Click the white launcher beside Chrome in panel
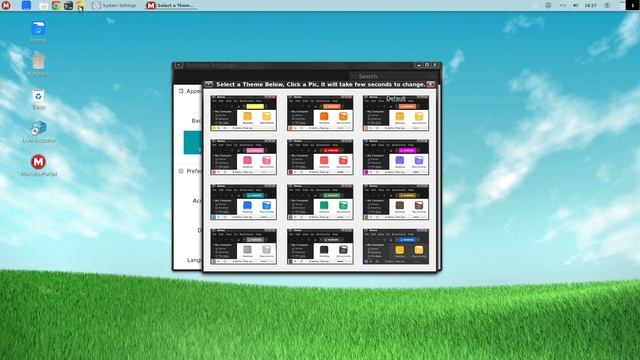This screenshot has height=360, width=640. tap(43, 5)
